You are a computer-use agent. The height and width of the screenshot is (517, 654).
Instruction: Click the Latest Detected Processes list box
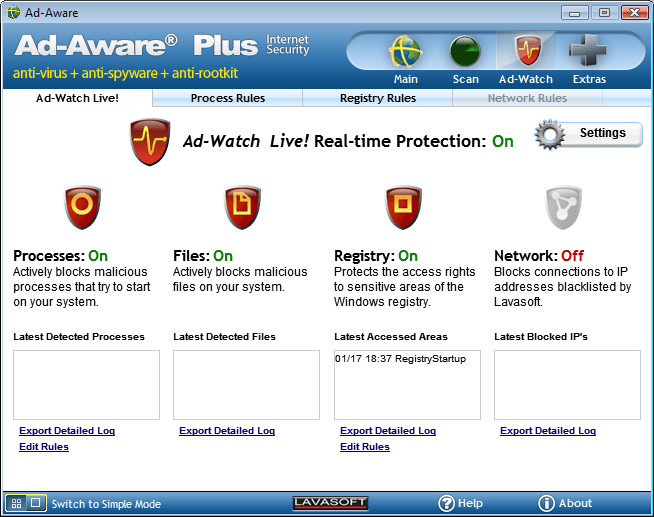coord(86,385)
